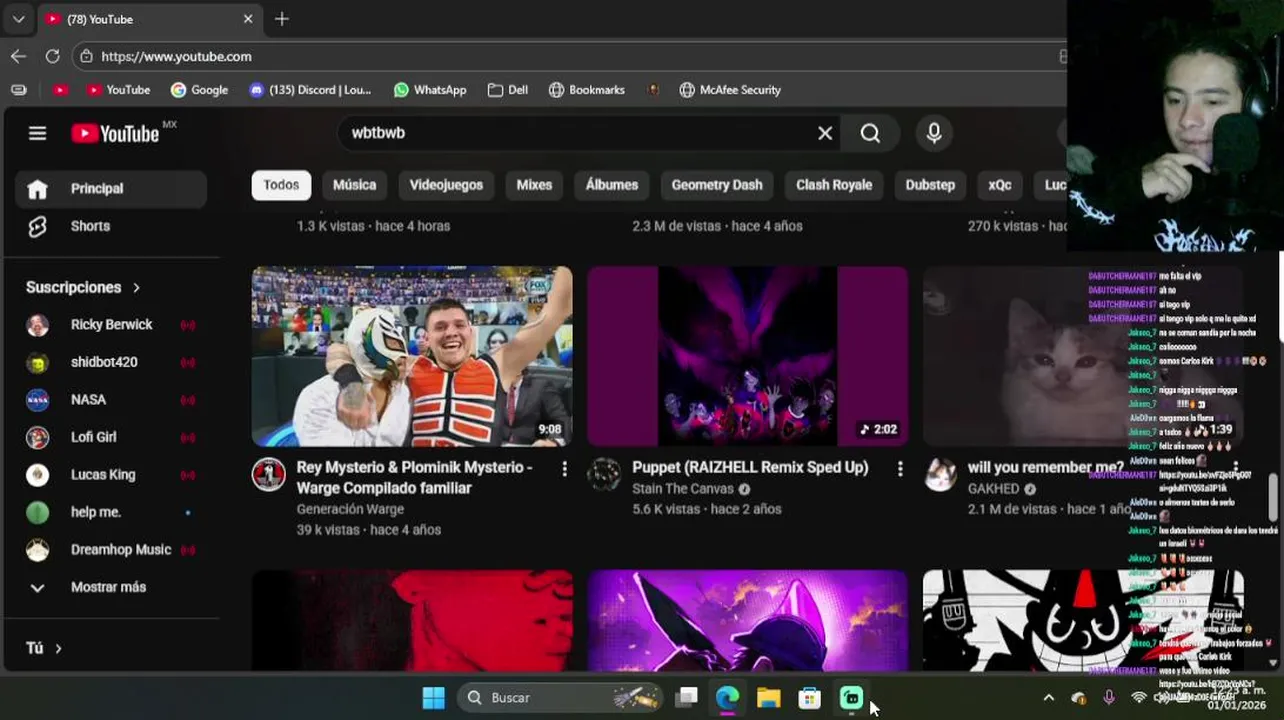Screen dimensions: 1284x720
Task: Open options menu for Puppet video
Action: (x=899, y=468)
